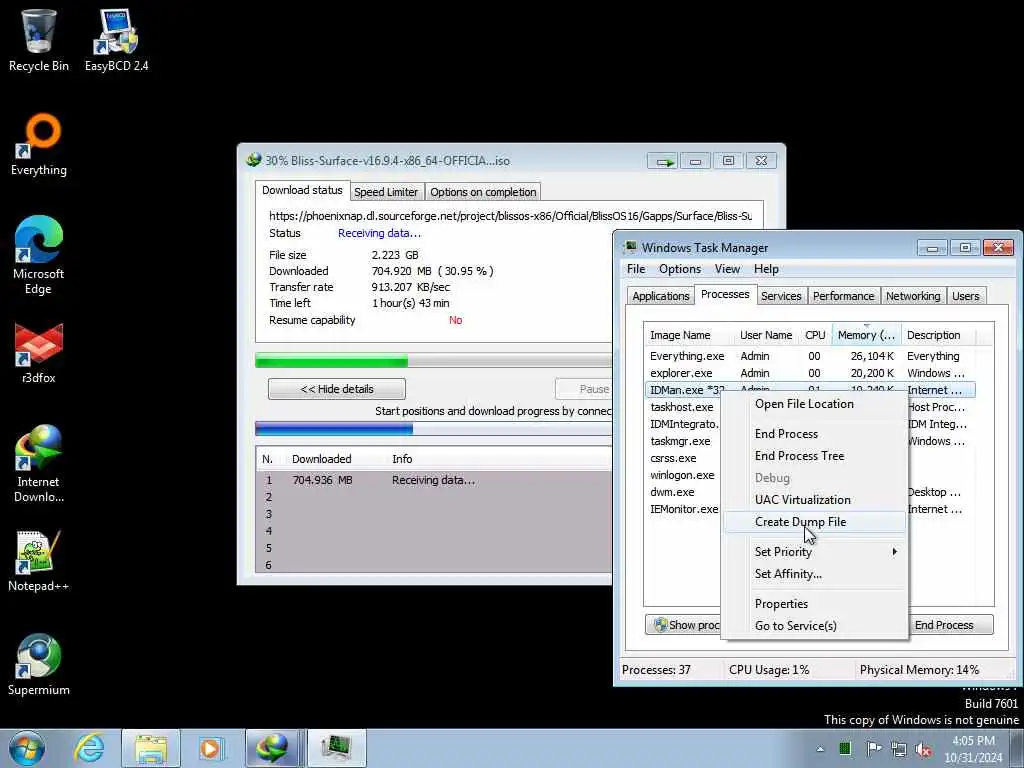Switch to the Speed Limiter tab
This screenshot has width=1024, height=768.
click(386, 192)
